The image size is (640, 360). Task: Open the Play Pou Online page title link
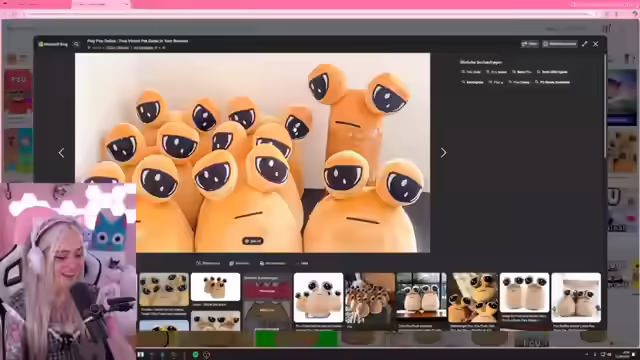tap(138, 41)
